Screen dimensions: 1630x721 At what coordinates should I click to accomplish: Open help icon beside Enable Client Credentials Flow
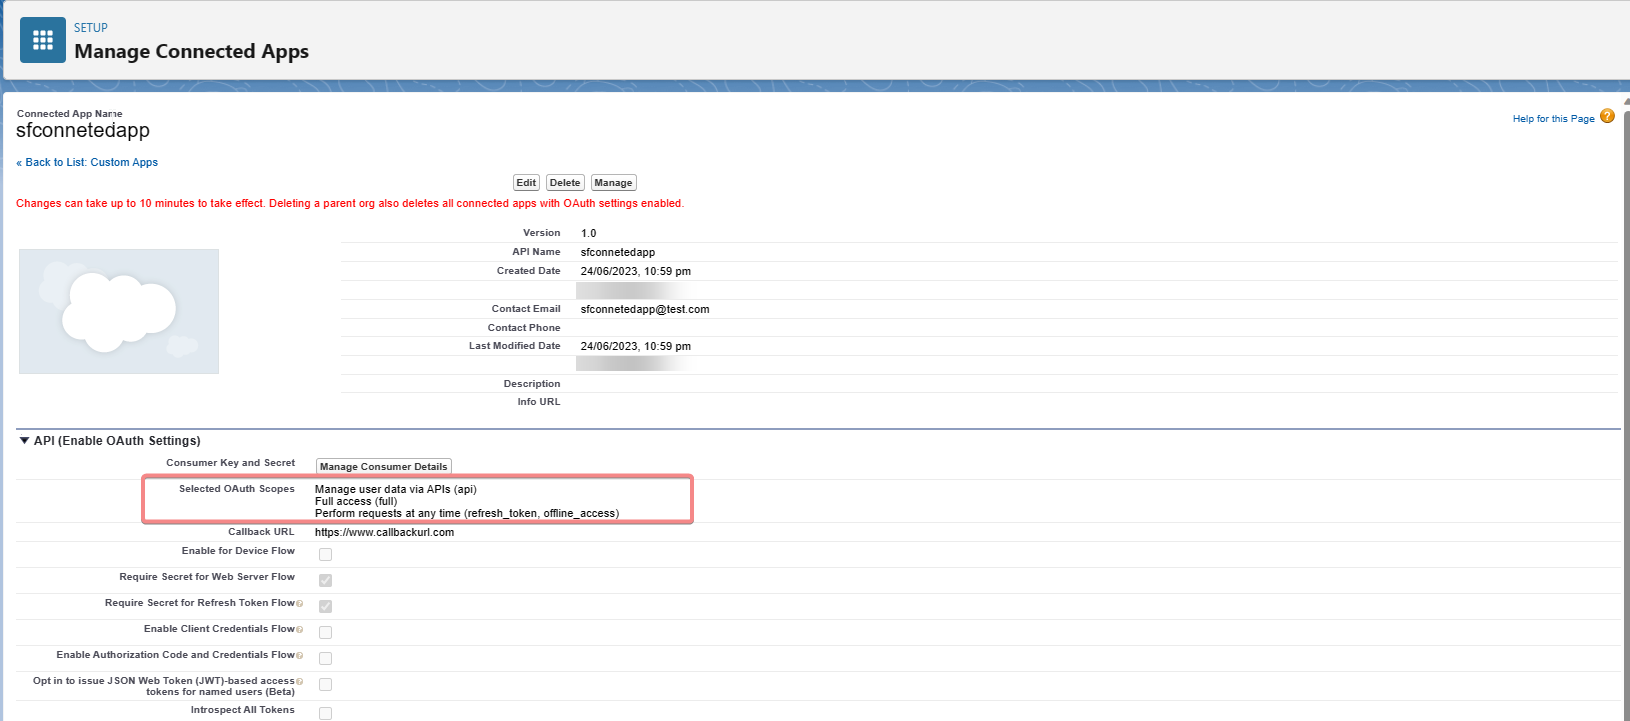300,630
